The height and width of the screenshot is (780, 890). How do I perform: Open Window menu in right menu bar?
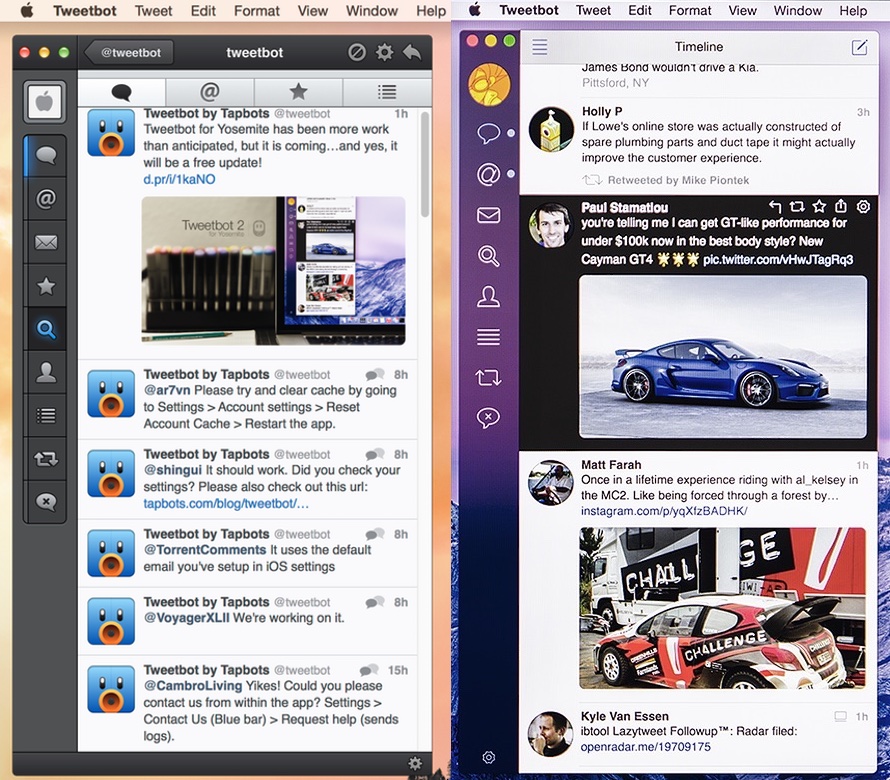point(797,10)
